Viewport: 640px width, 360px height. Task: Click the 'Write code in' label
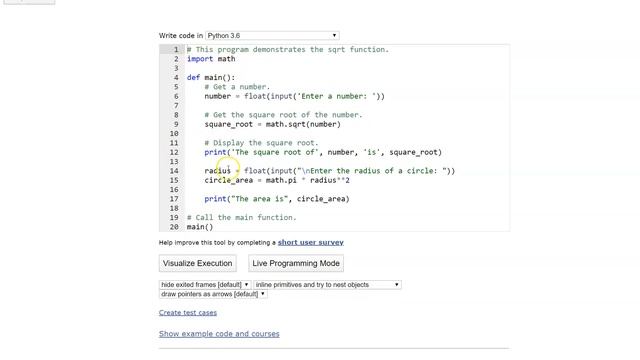click(x=181, y=36)
